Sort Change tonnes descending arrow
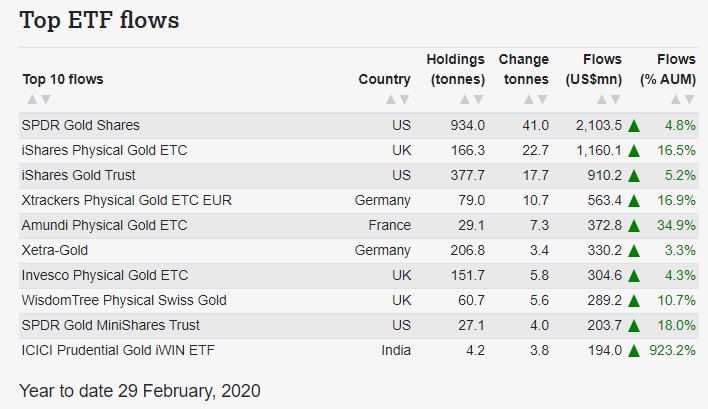Screen dimensions: 708x409 tap(543, 99)
